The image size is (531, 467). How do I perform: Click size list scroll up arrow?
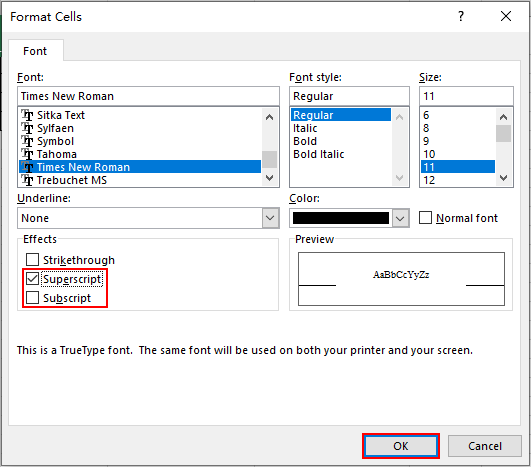coord(503,117)
